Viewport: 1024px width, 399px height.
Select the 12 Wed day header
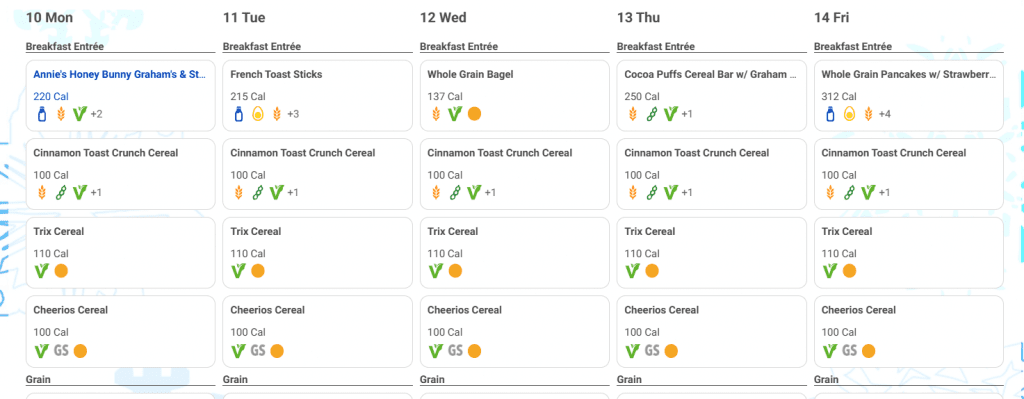443,18
